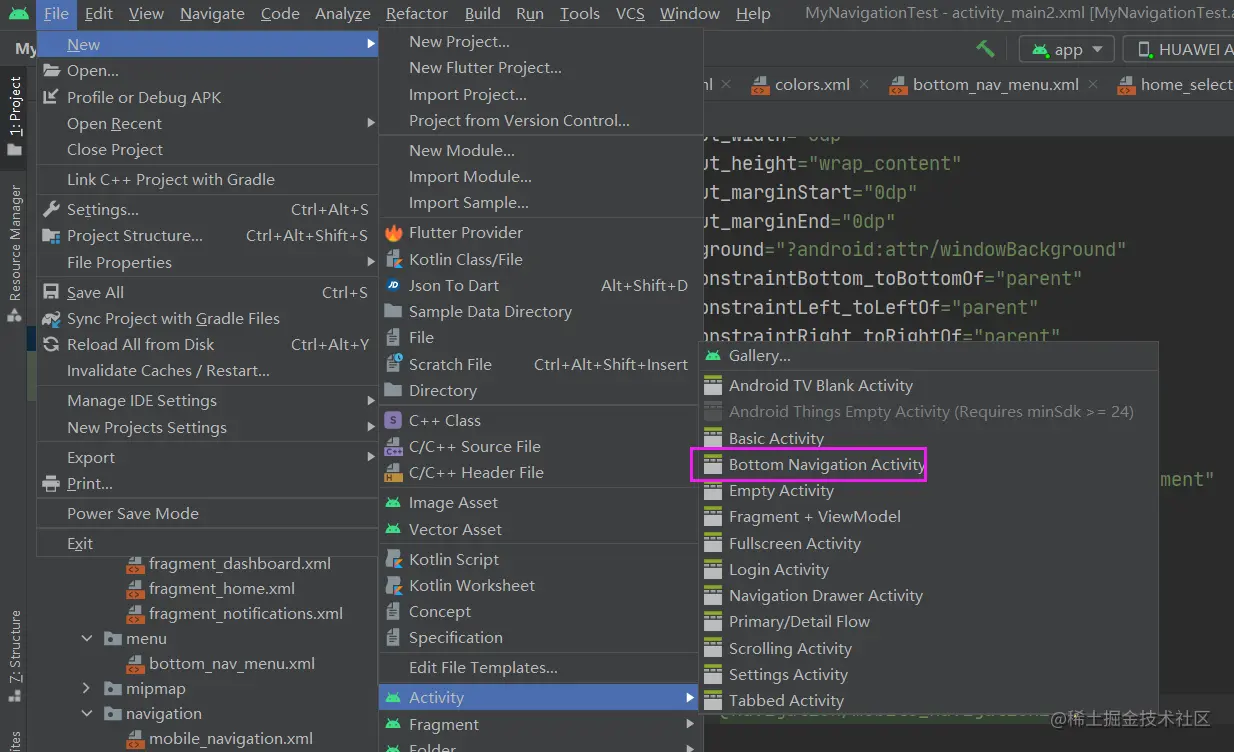Open the HUAWEI device selector dropdown
The width and height of the screenshot is (1234, 752).
point(1179,49)
